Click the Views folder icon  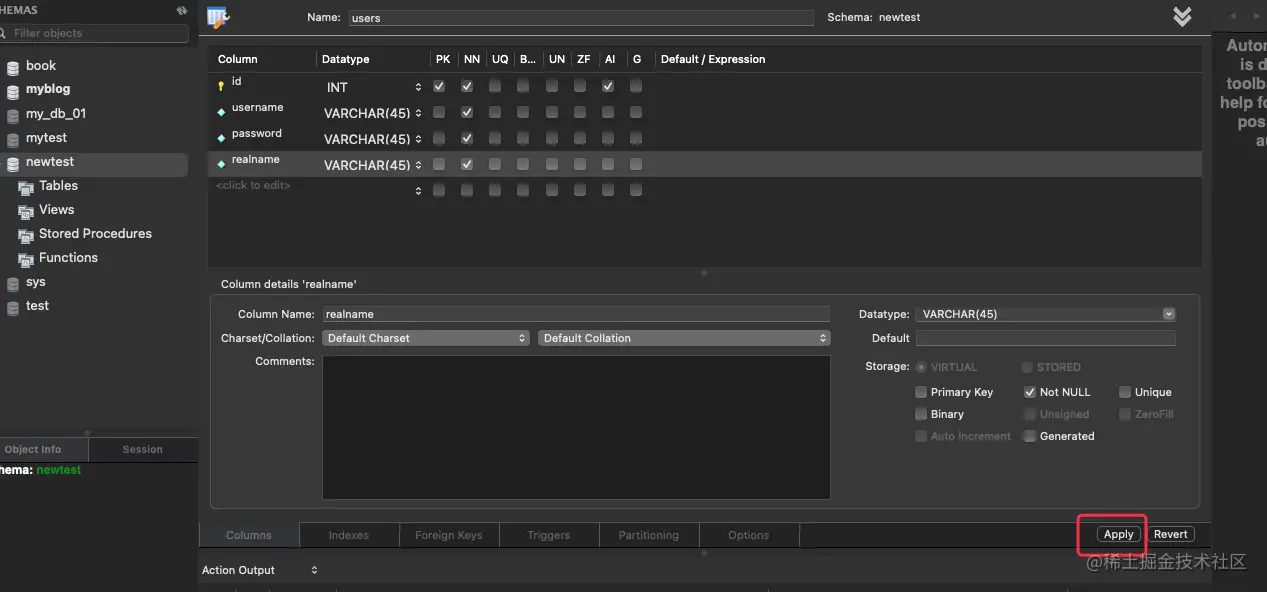click(x=26, y=212)
